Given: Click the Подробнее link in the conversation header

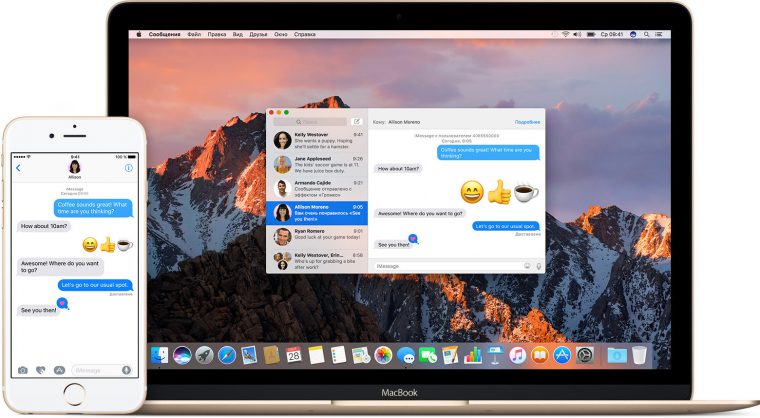Looking at the screenshot, I should pos(527,122).
